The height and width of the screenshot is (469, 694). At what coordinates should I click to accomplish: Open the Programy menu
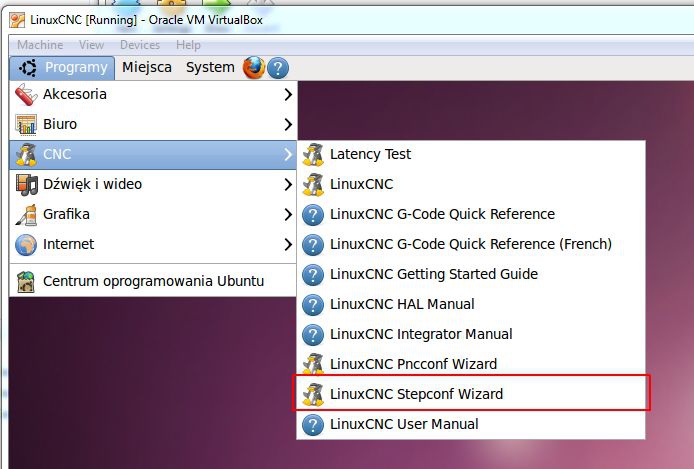tap(62, 68)
